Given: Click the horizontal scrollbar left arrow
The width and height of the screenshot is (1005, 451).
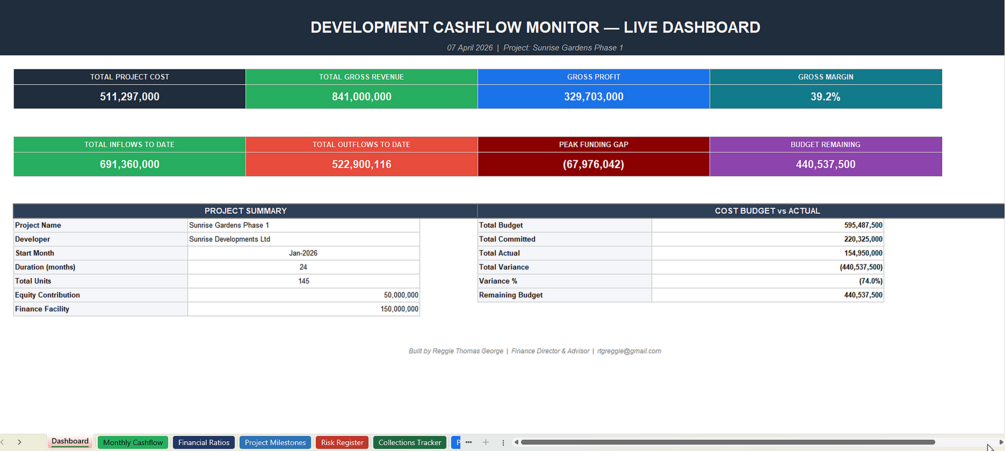Looking at the screenshot, I should (x=516, y=442).
